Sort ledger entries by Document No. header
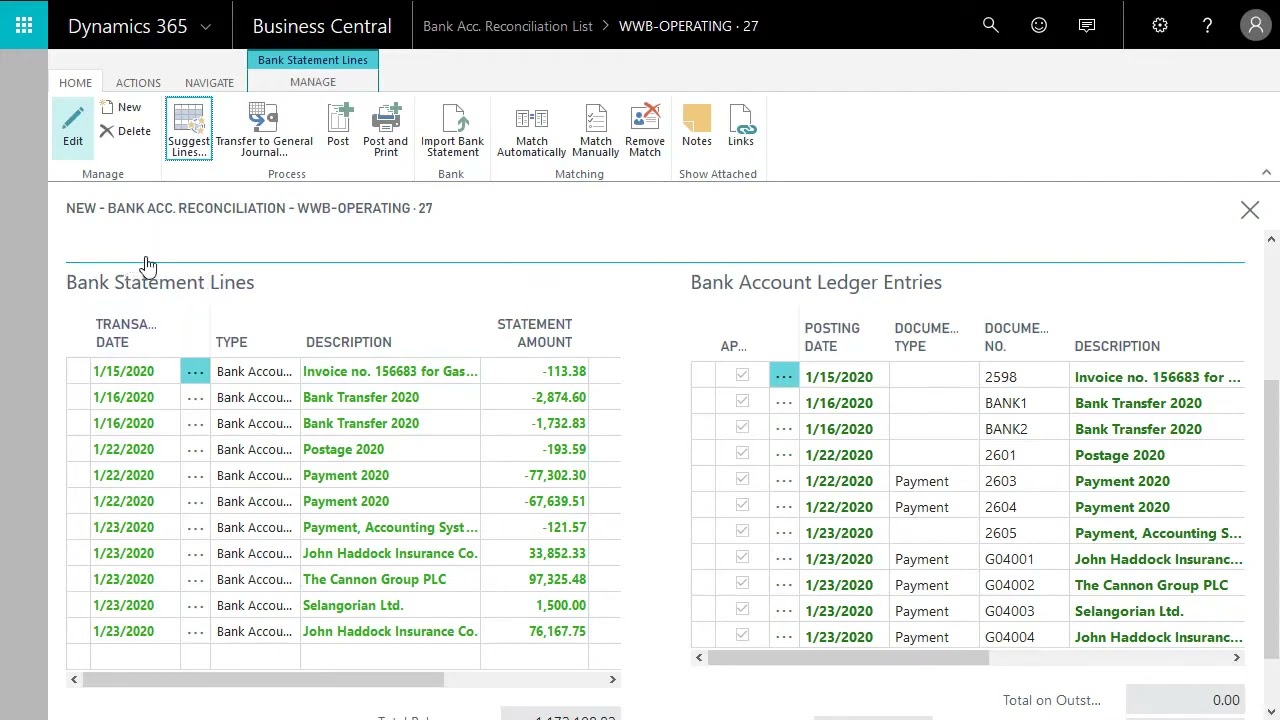 pyautogui.click(x=1016, y=337)
